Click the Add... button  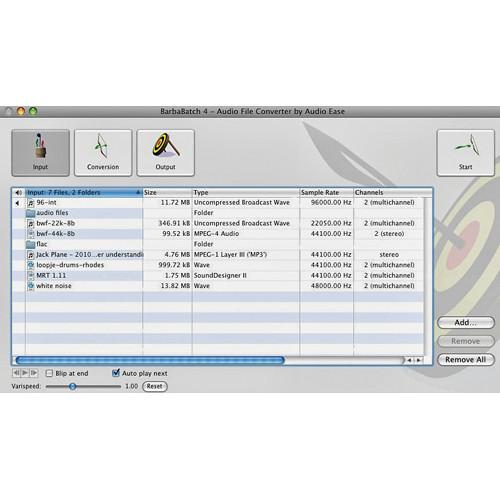pyautogui.click(x=466, y=322)
